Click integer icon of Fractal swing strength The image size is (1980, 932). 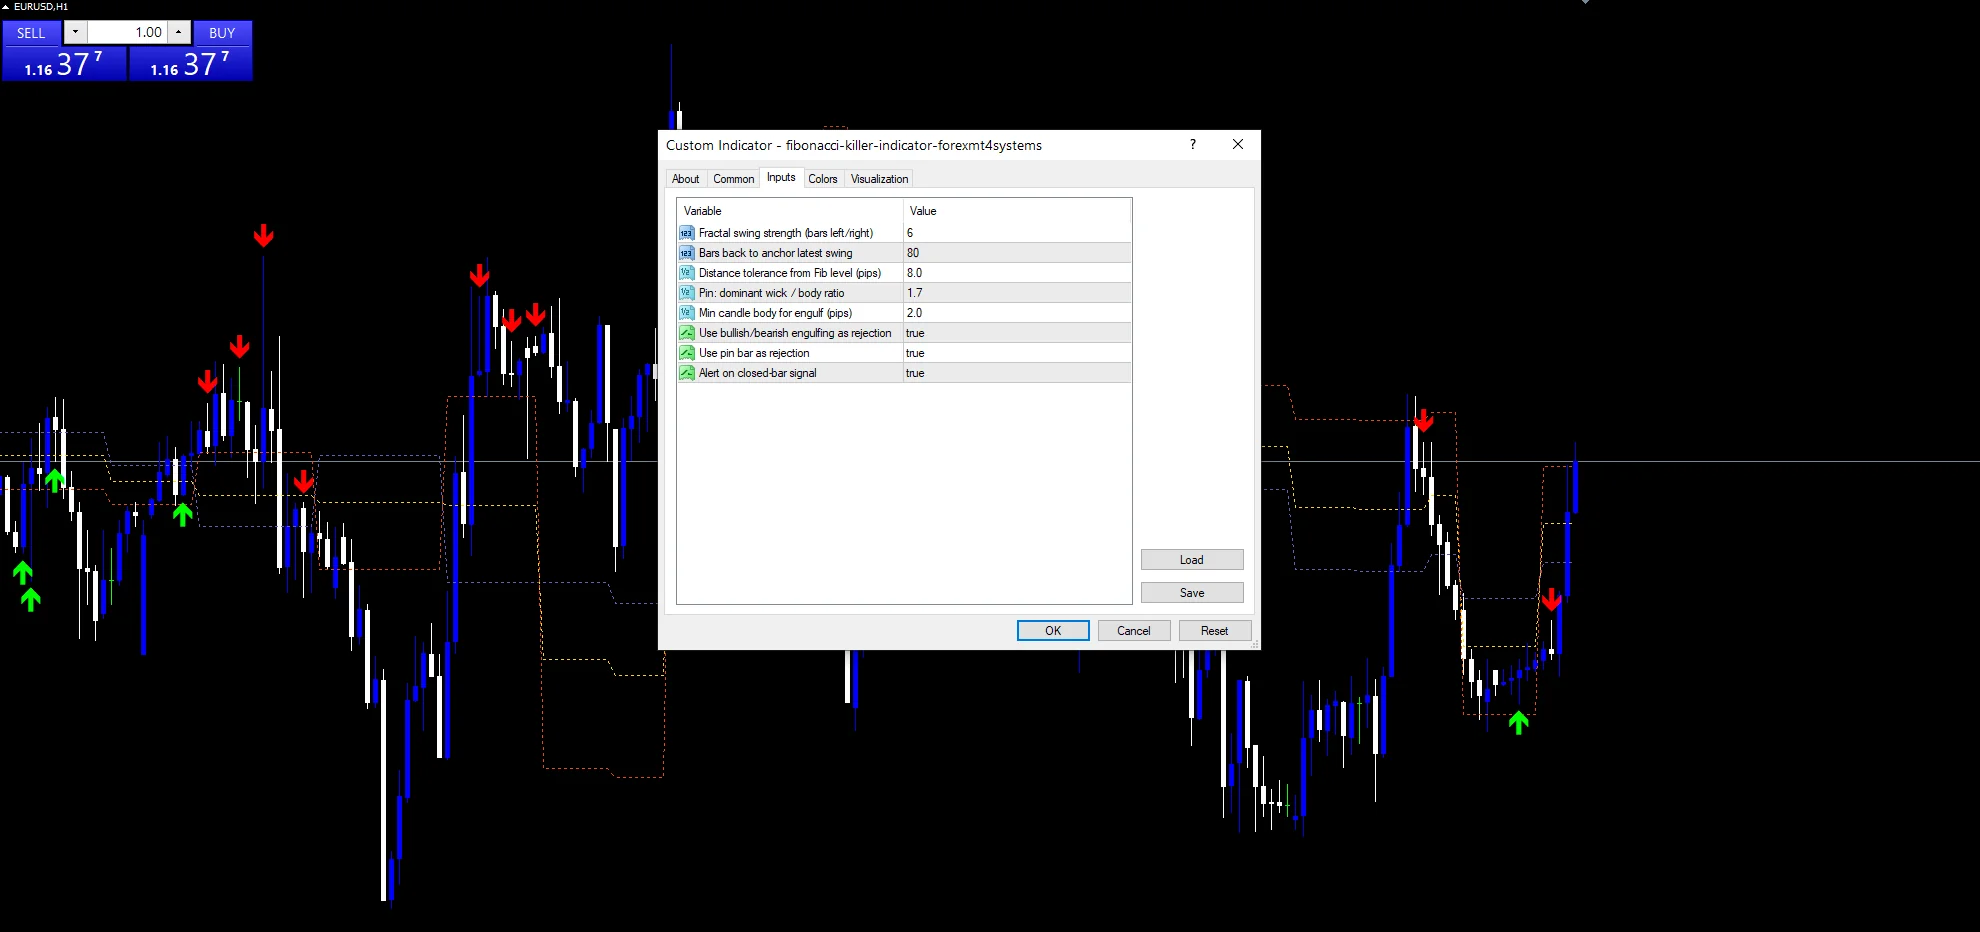(687, 233)
